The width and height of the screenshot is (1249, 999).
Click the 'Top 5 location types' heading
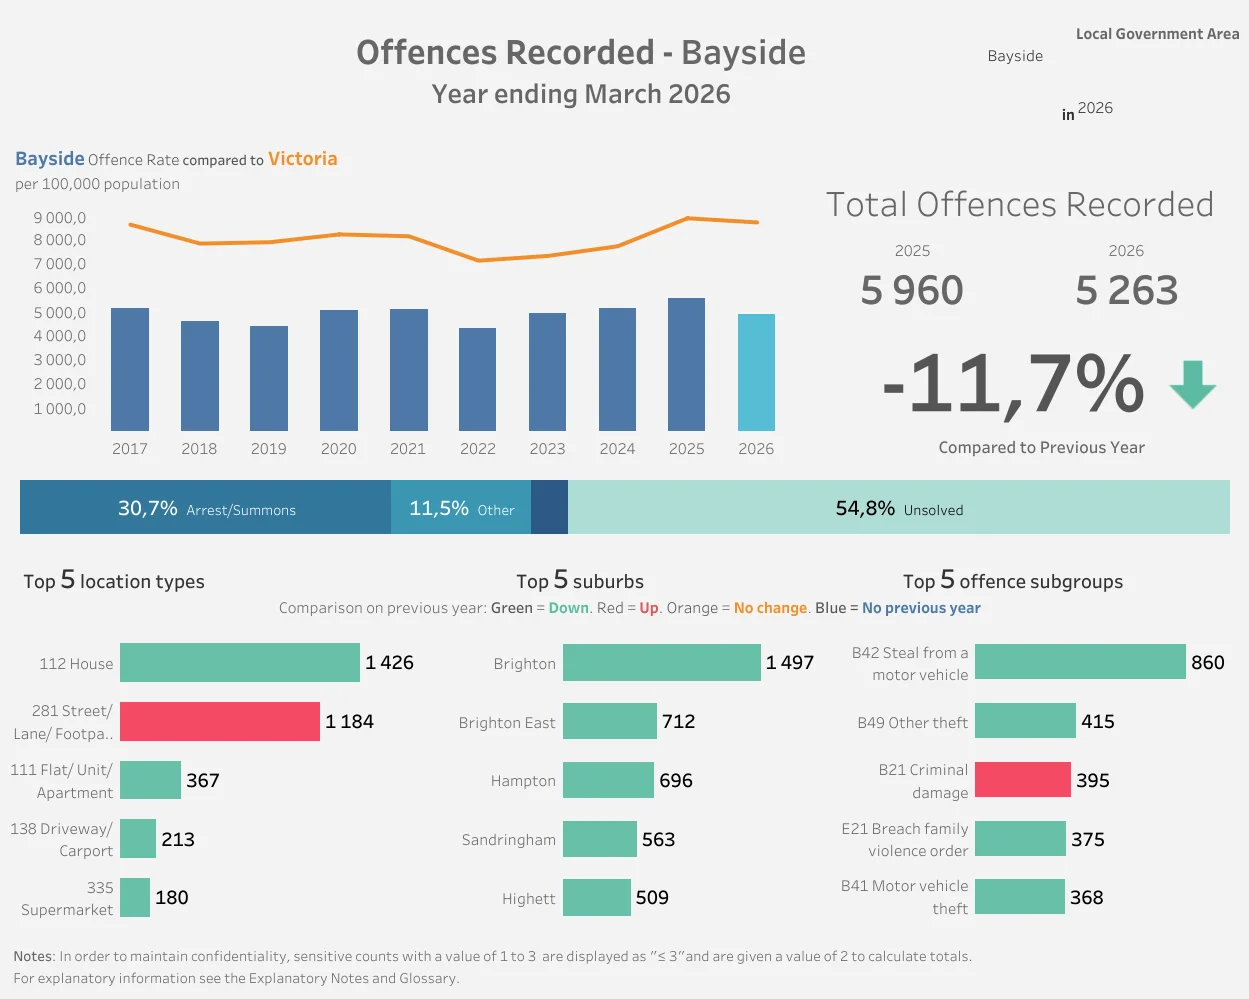(114, 580)
